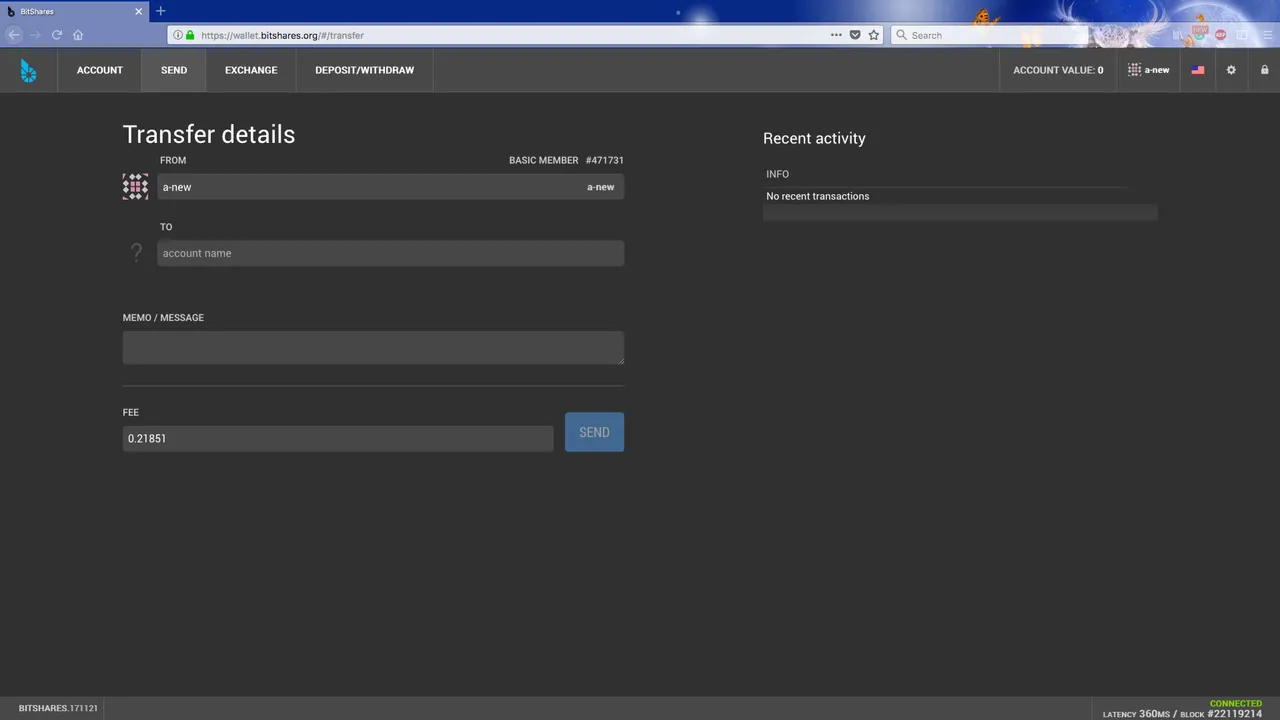Reload the page with refresh icon
This screenshot has width=1280, height=720.
[57, 35]
